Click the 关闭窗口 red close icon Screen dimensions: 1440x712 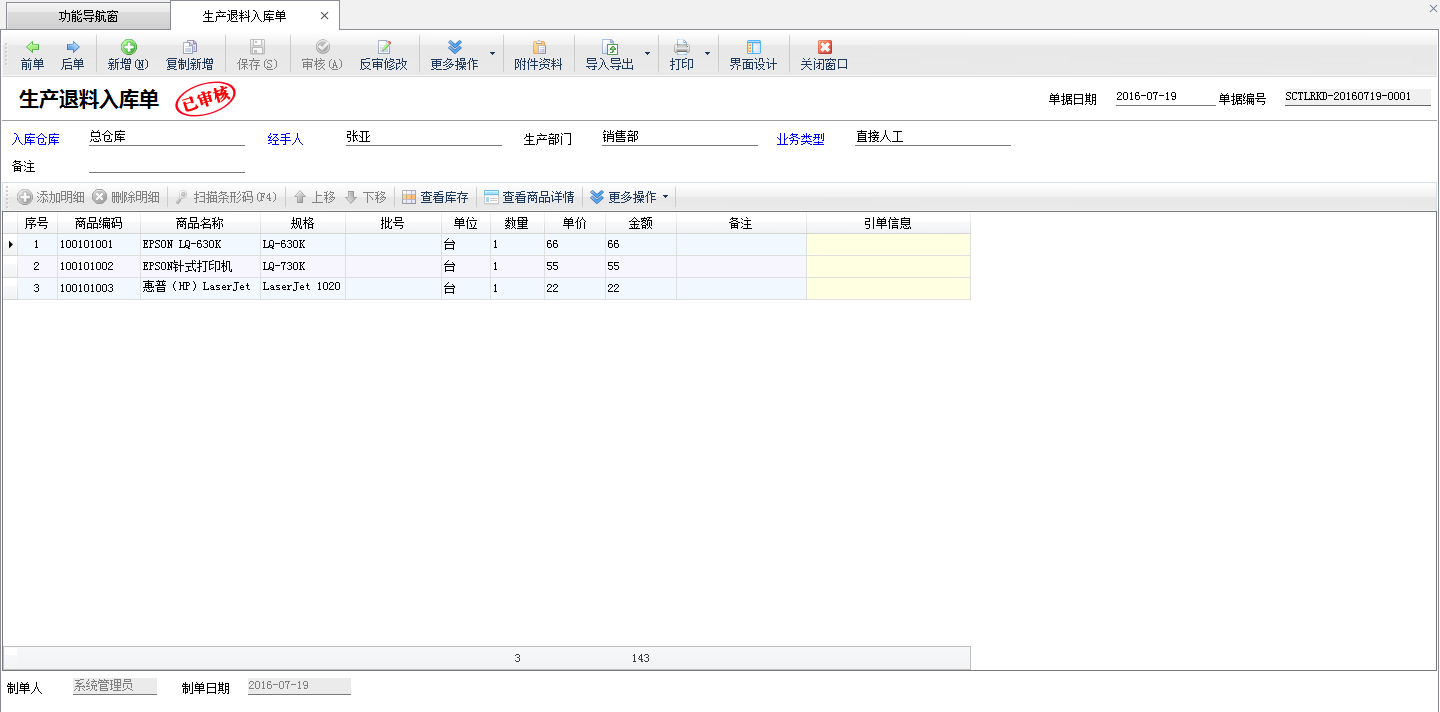pos(824,48)
